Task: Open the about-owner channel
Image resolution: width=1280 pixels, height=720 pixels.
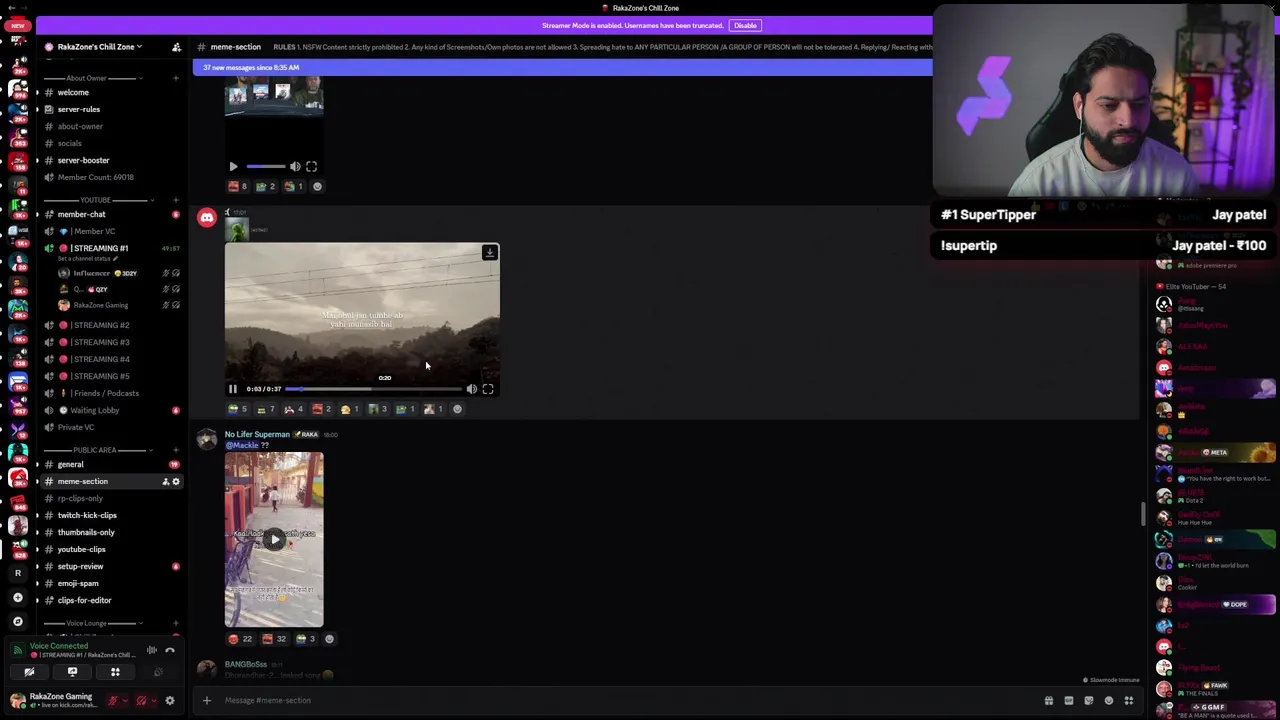Action: pos(80,126)
